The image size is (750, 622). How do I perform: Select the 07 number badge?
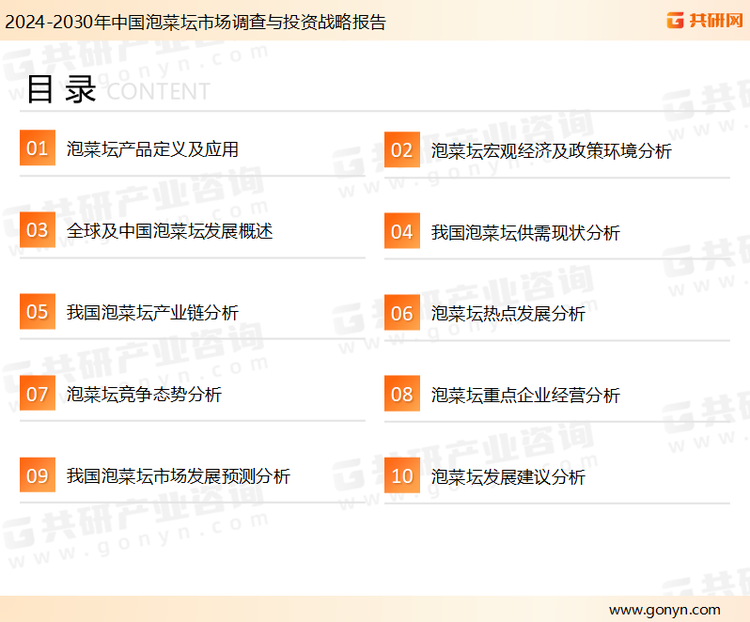point(37,394)
